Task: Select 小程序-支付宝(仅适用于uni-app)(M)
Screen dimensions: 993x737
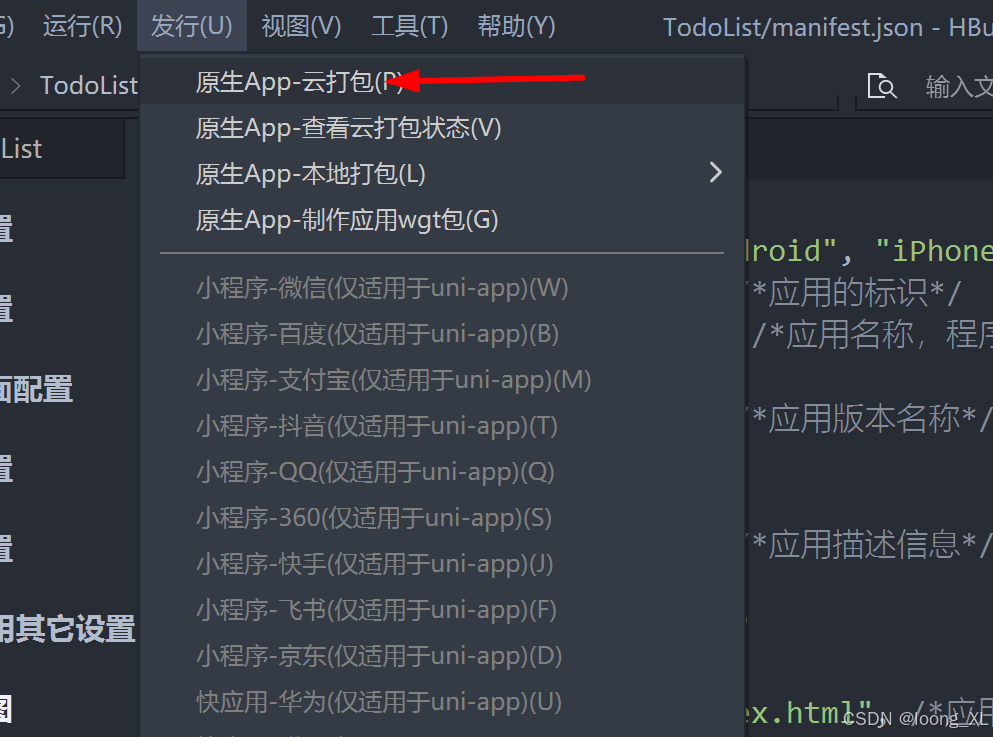Action: 442,380
